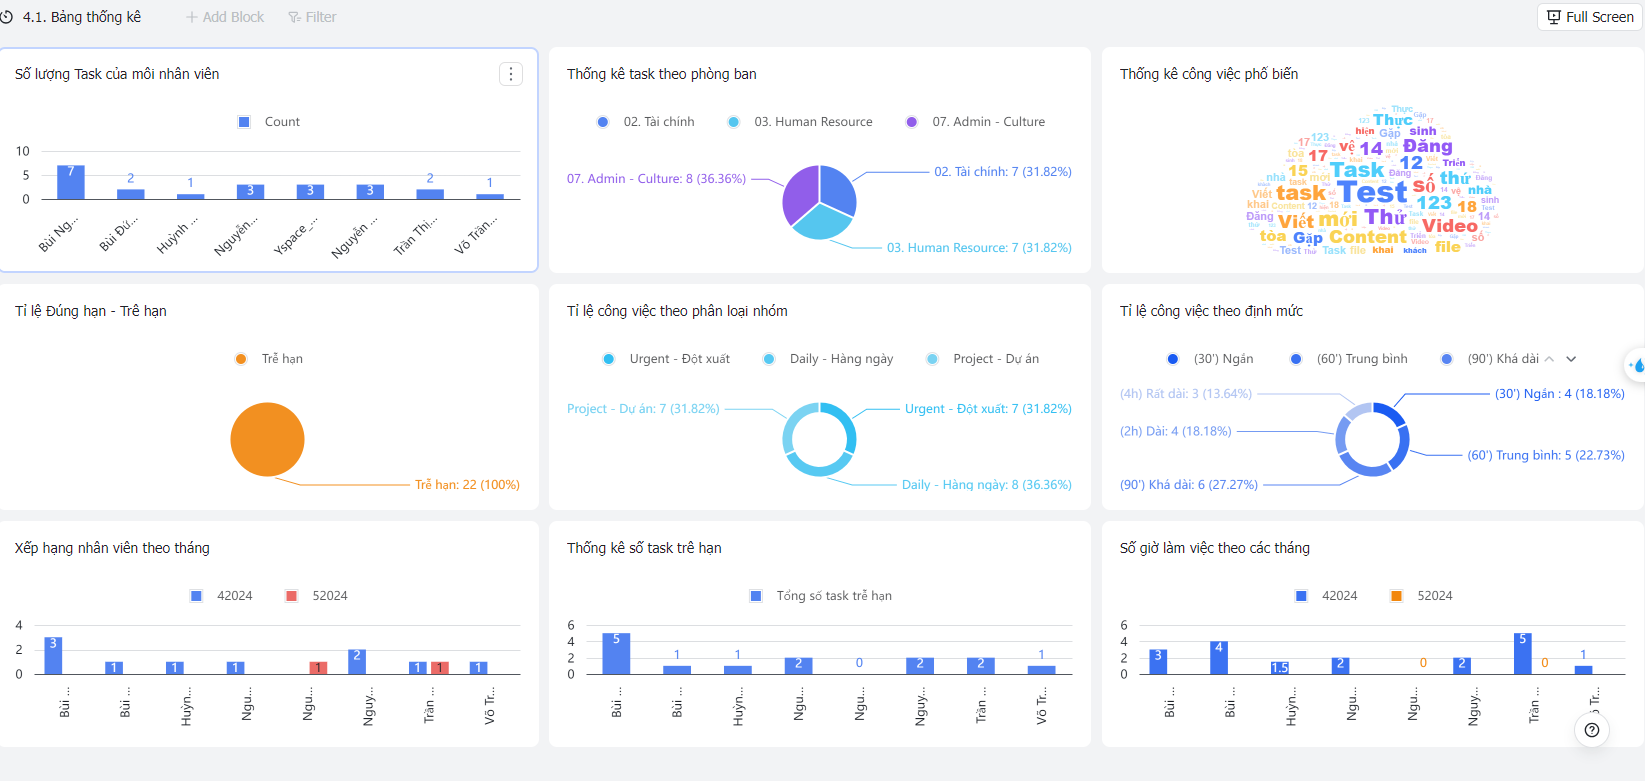Open the three-dot menu of Số lượng Task block
The image size is (1645, 781).
[x=511, y=74]
